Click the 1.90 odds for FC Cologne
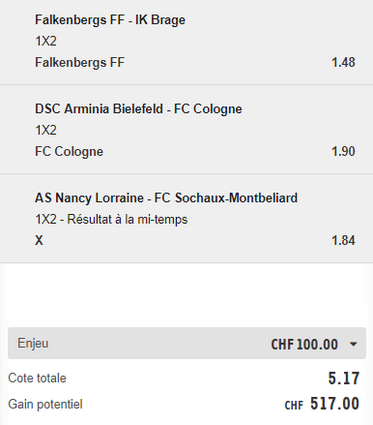The height and width of the screenshot is (425, 373). 343,151
